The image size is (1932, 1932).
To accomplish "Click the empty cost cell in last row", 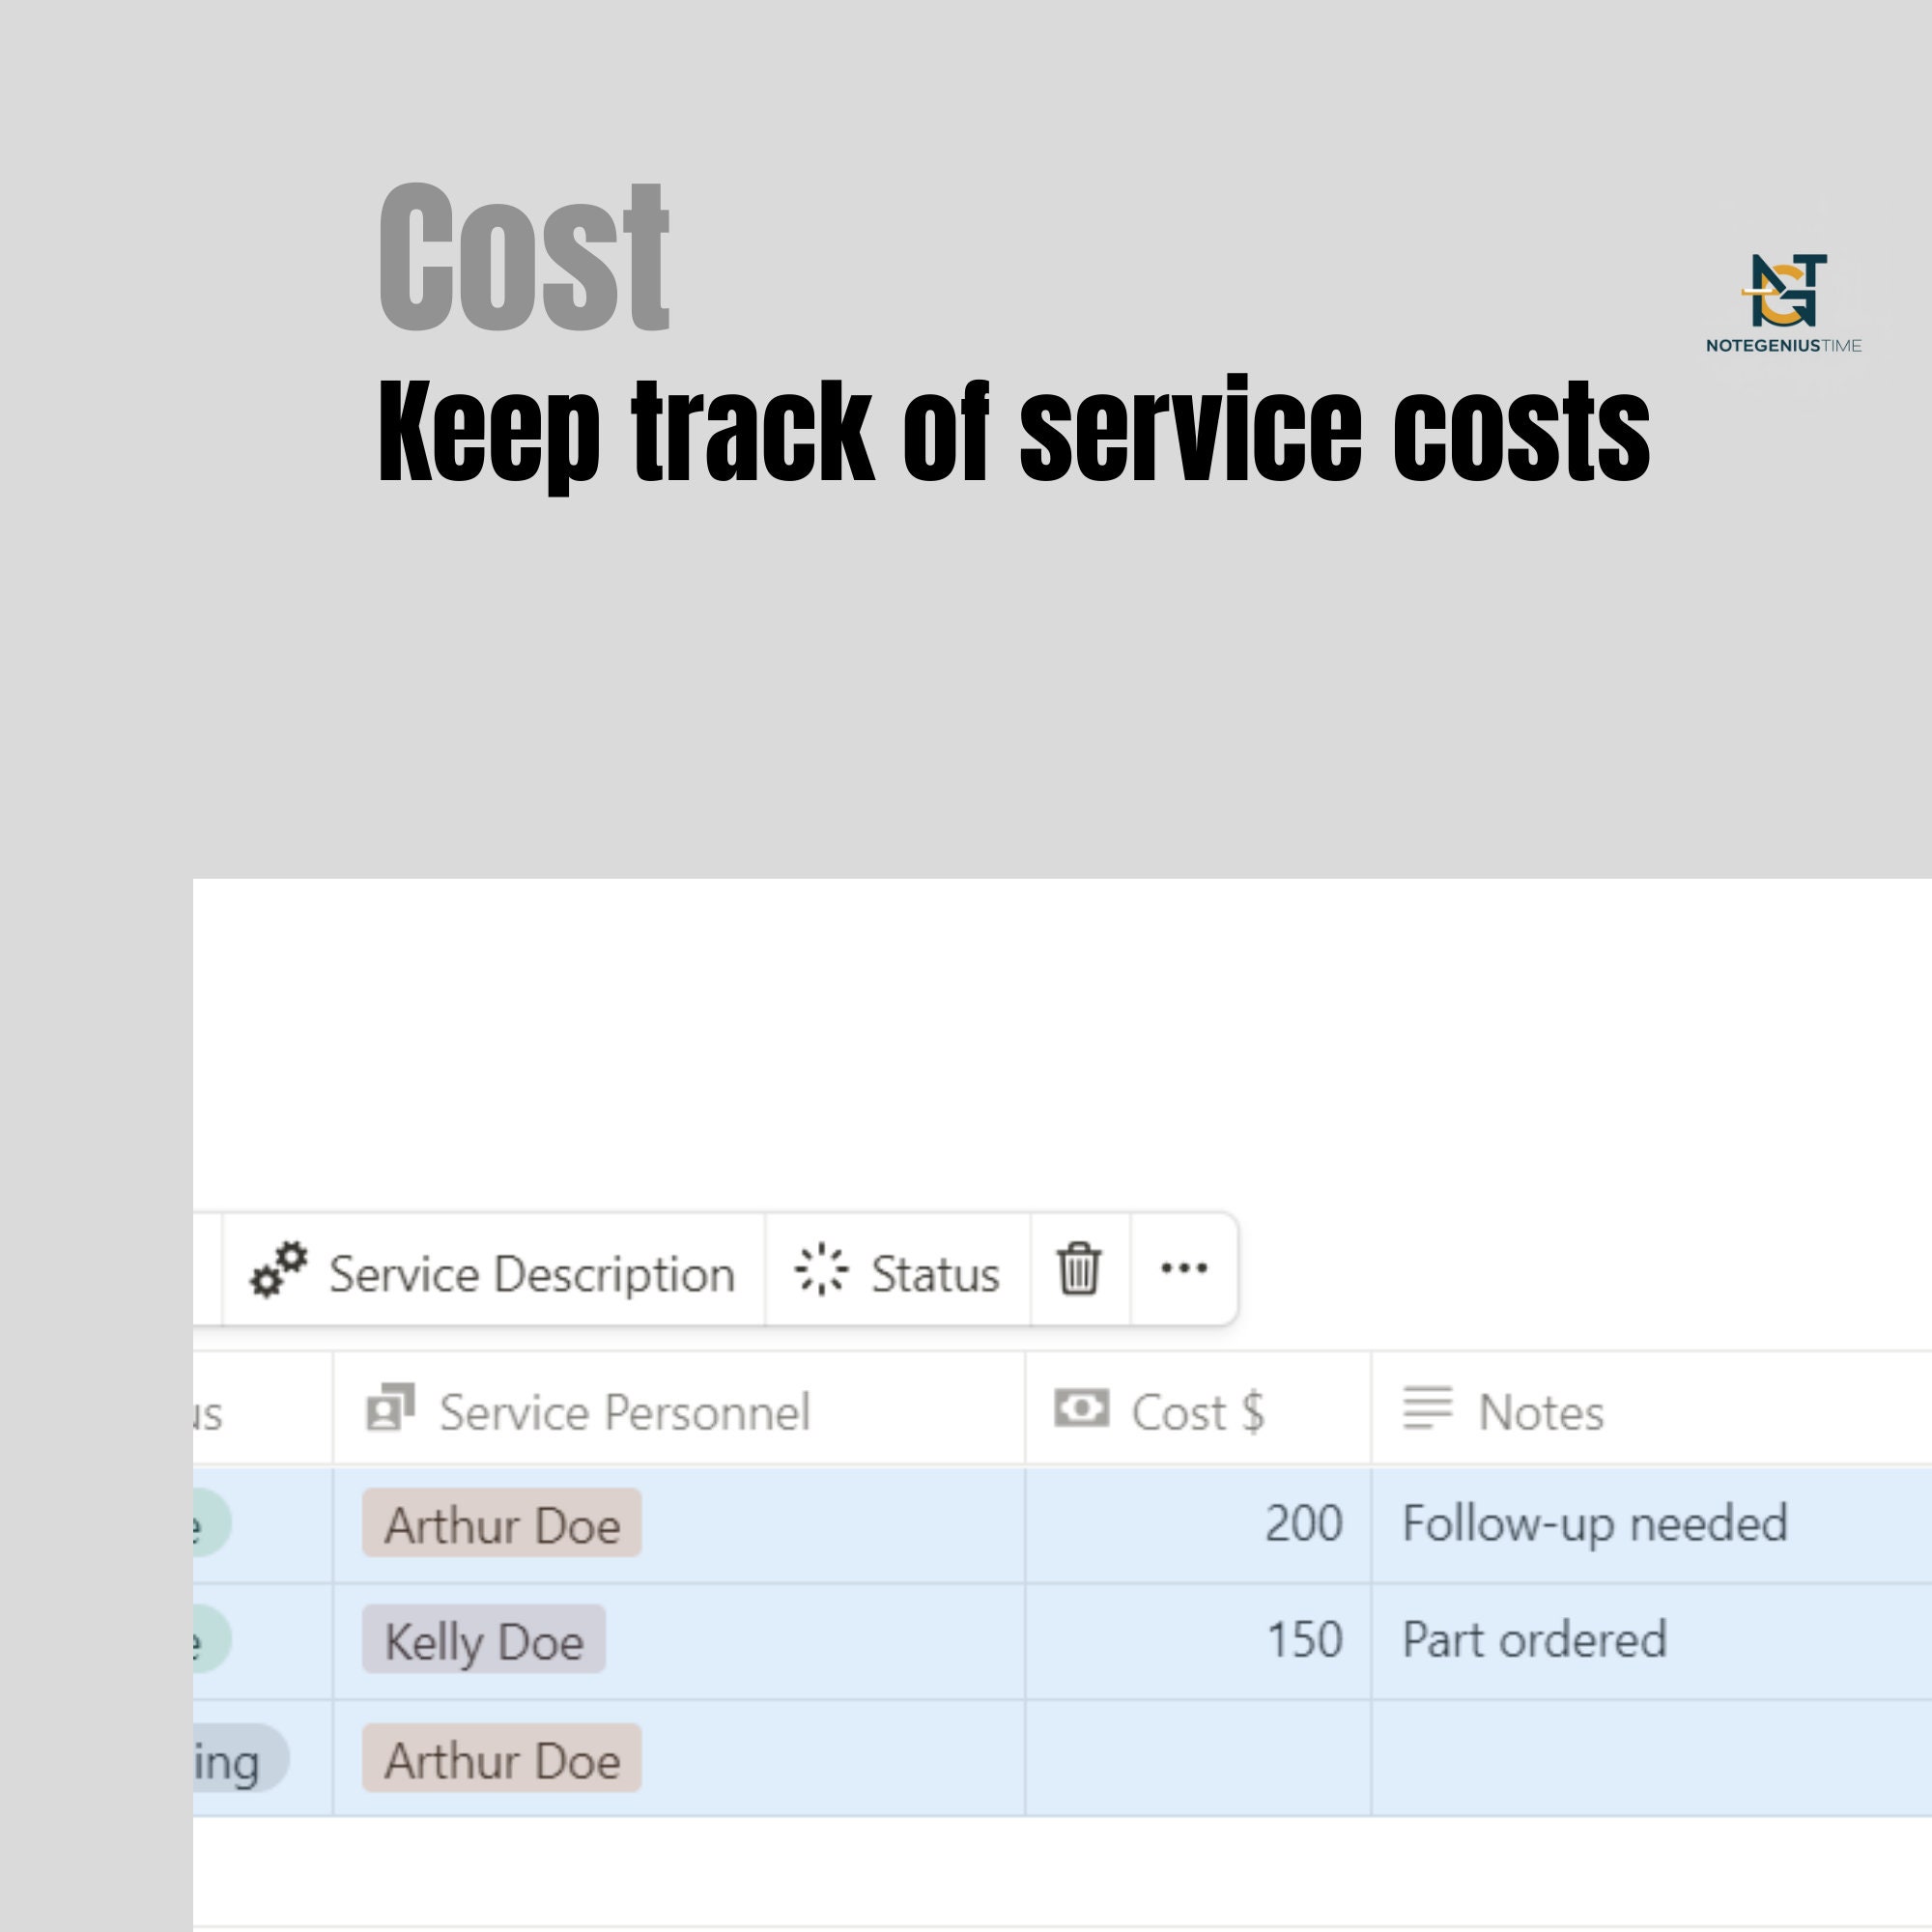I will click(1196, 1760).
